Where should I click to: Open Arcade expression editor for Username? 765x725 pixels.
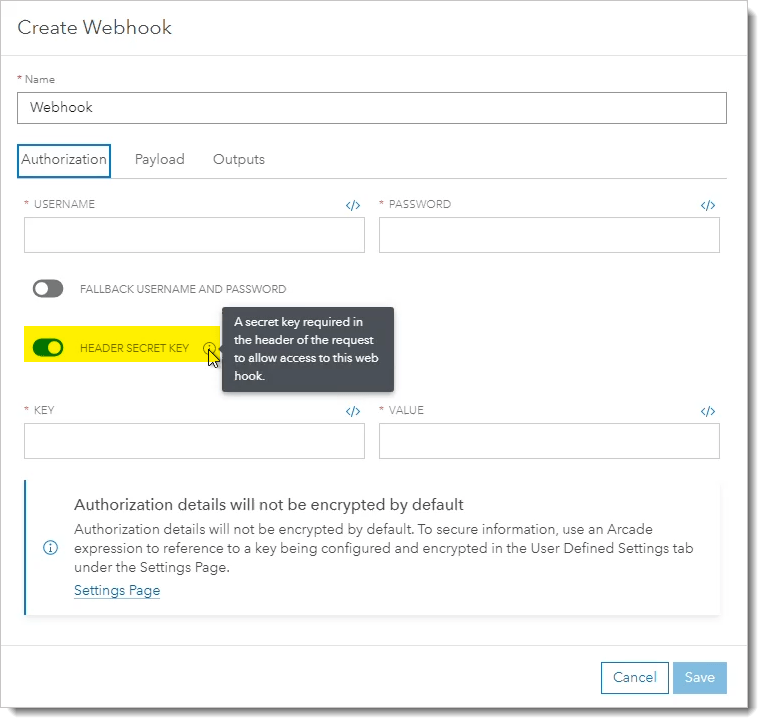point(353,205)
